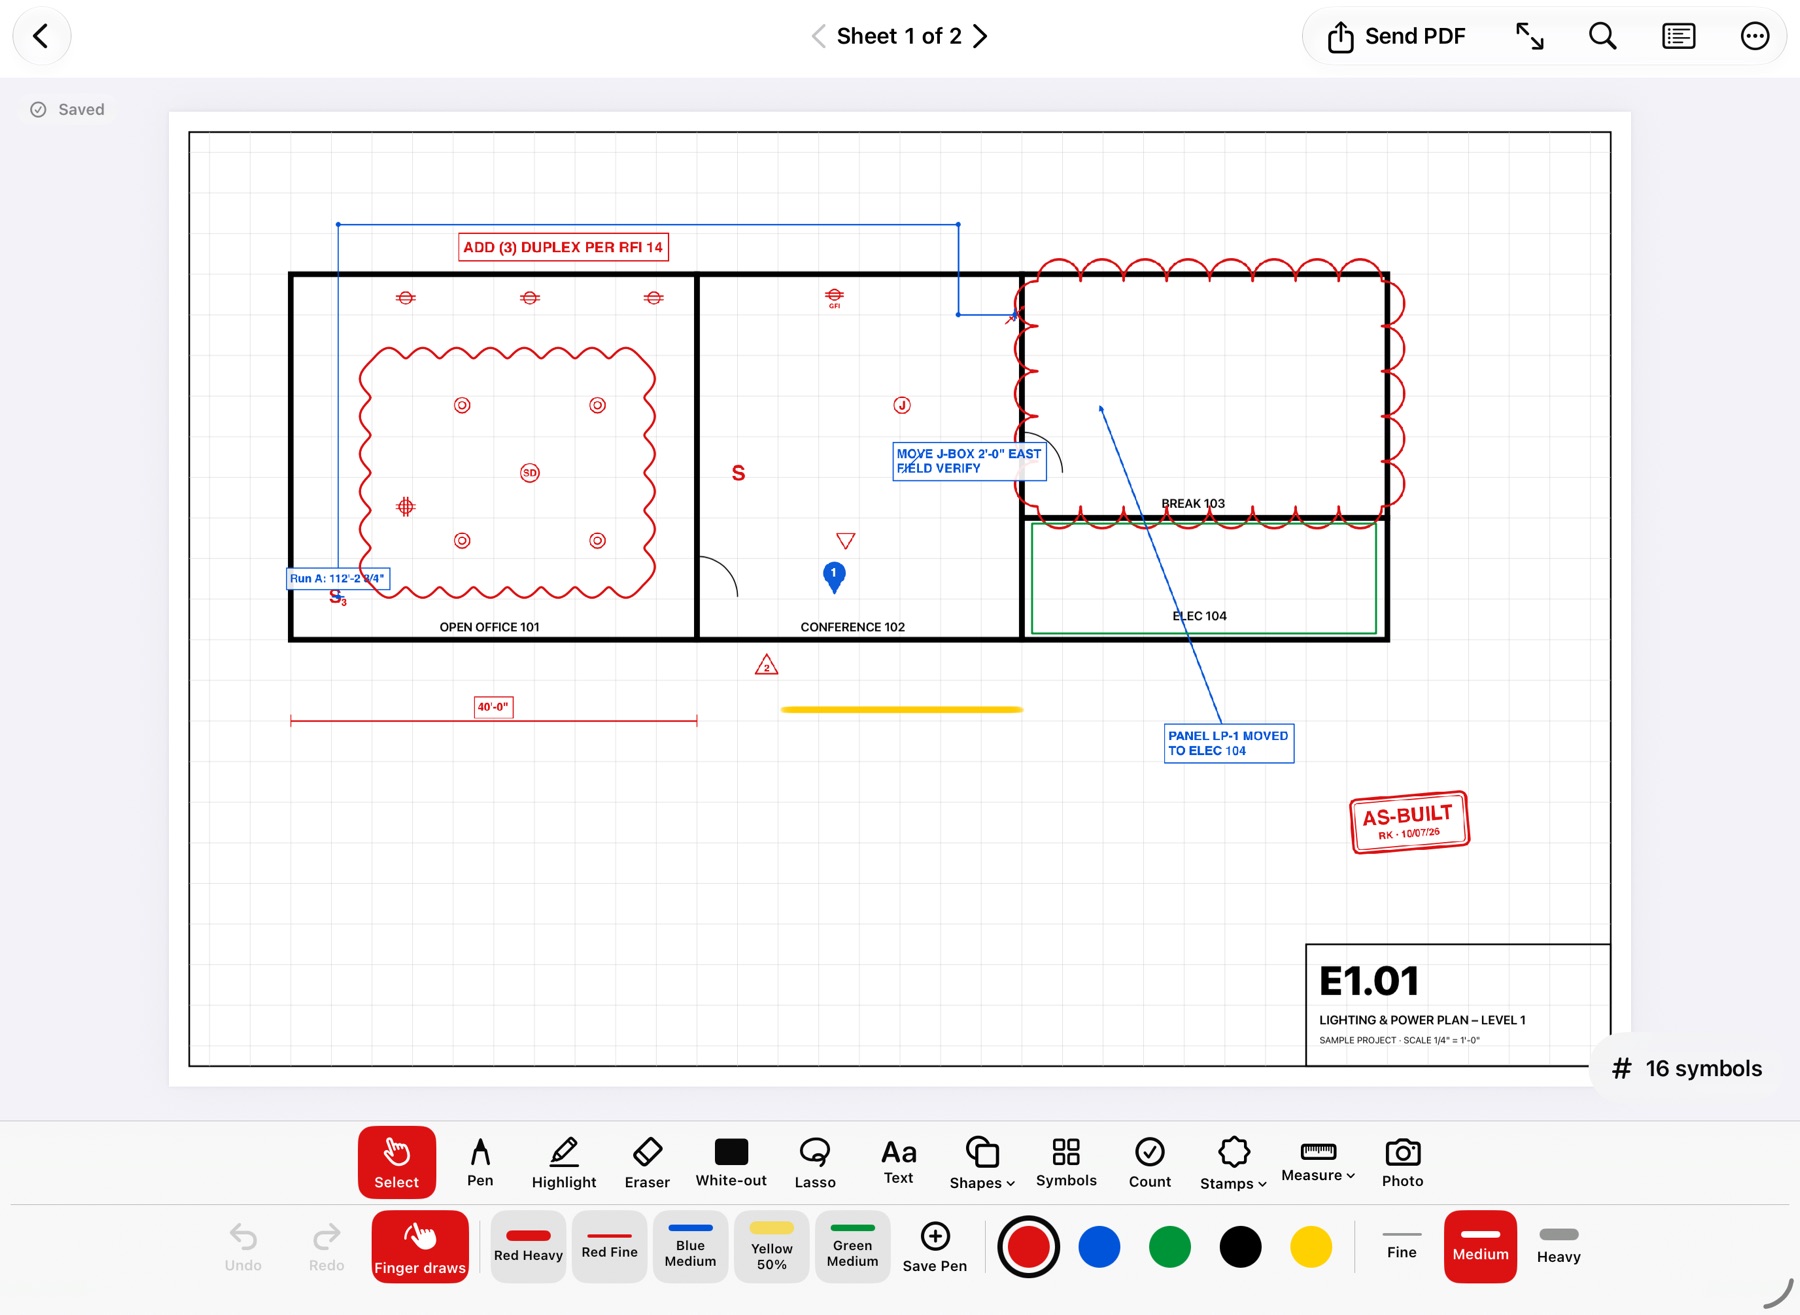Open the Sheet 1 of 2 title
1800x1315 pixels.
pyautogui.click(x=899, y=37)
